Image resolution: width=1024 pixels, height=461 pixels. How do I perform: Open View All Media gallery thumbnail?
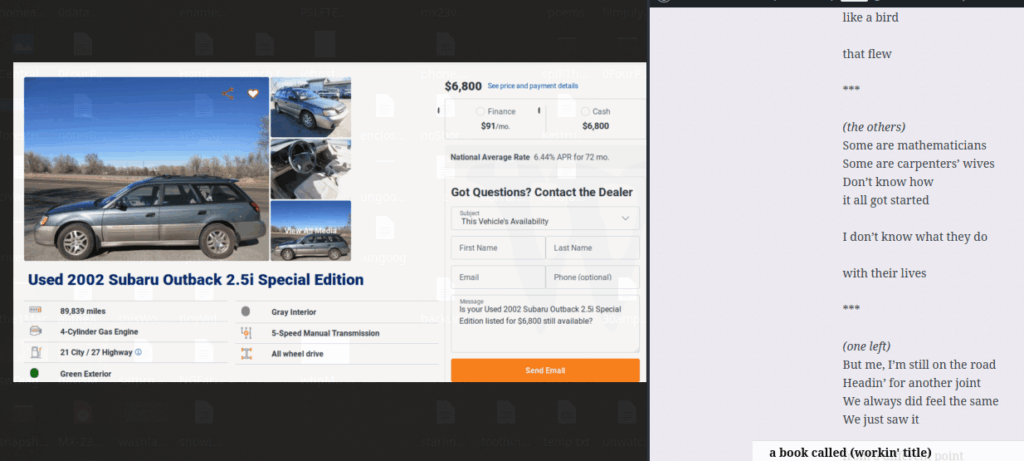(311, 230)
